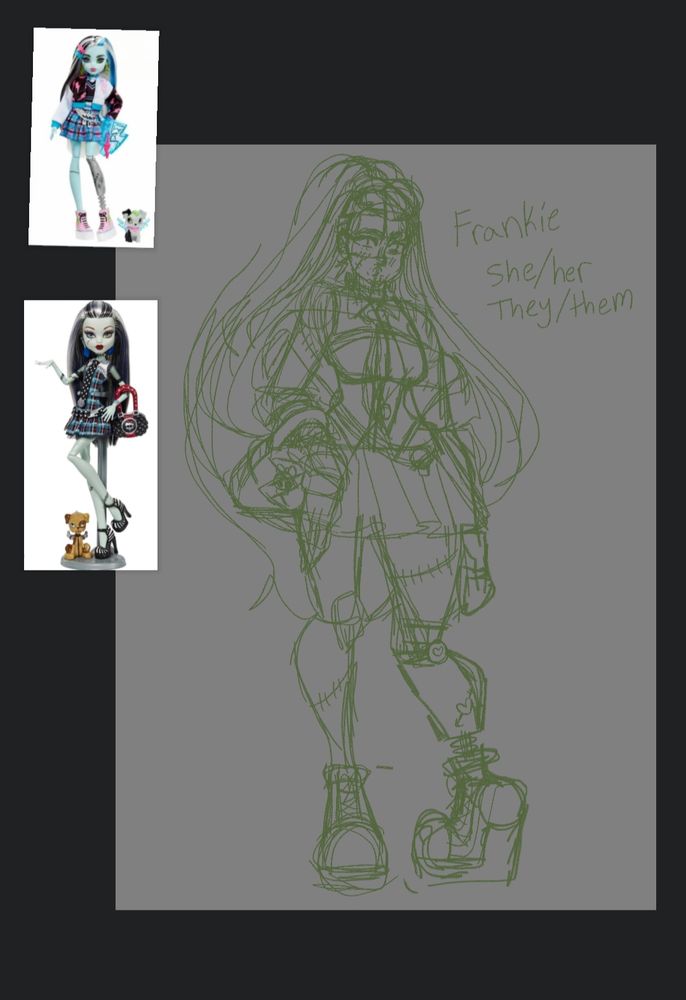Click the green sketch figure on canvas
The image size is (686, 1000).
[362, 523]
